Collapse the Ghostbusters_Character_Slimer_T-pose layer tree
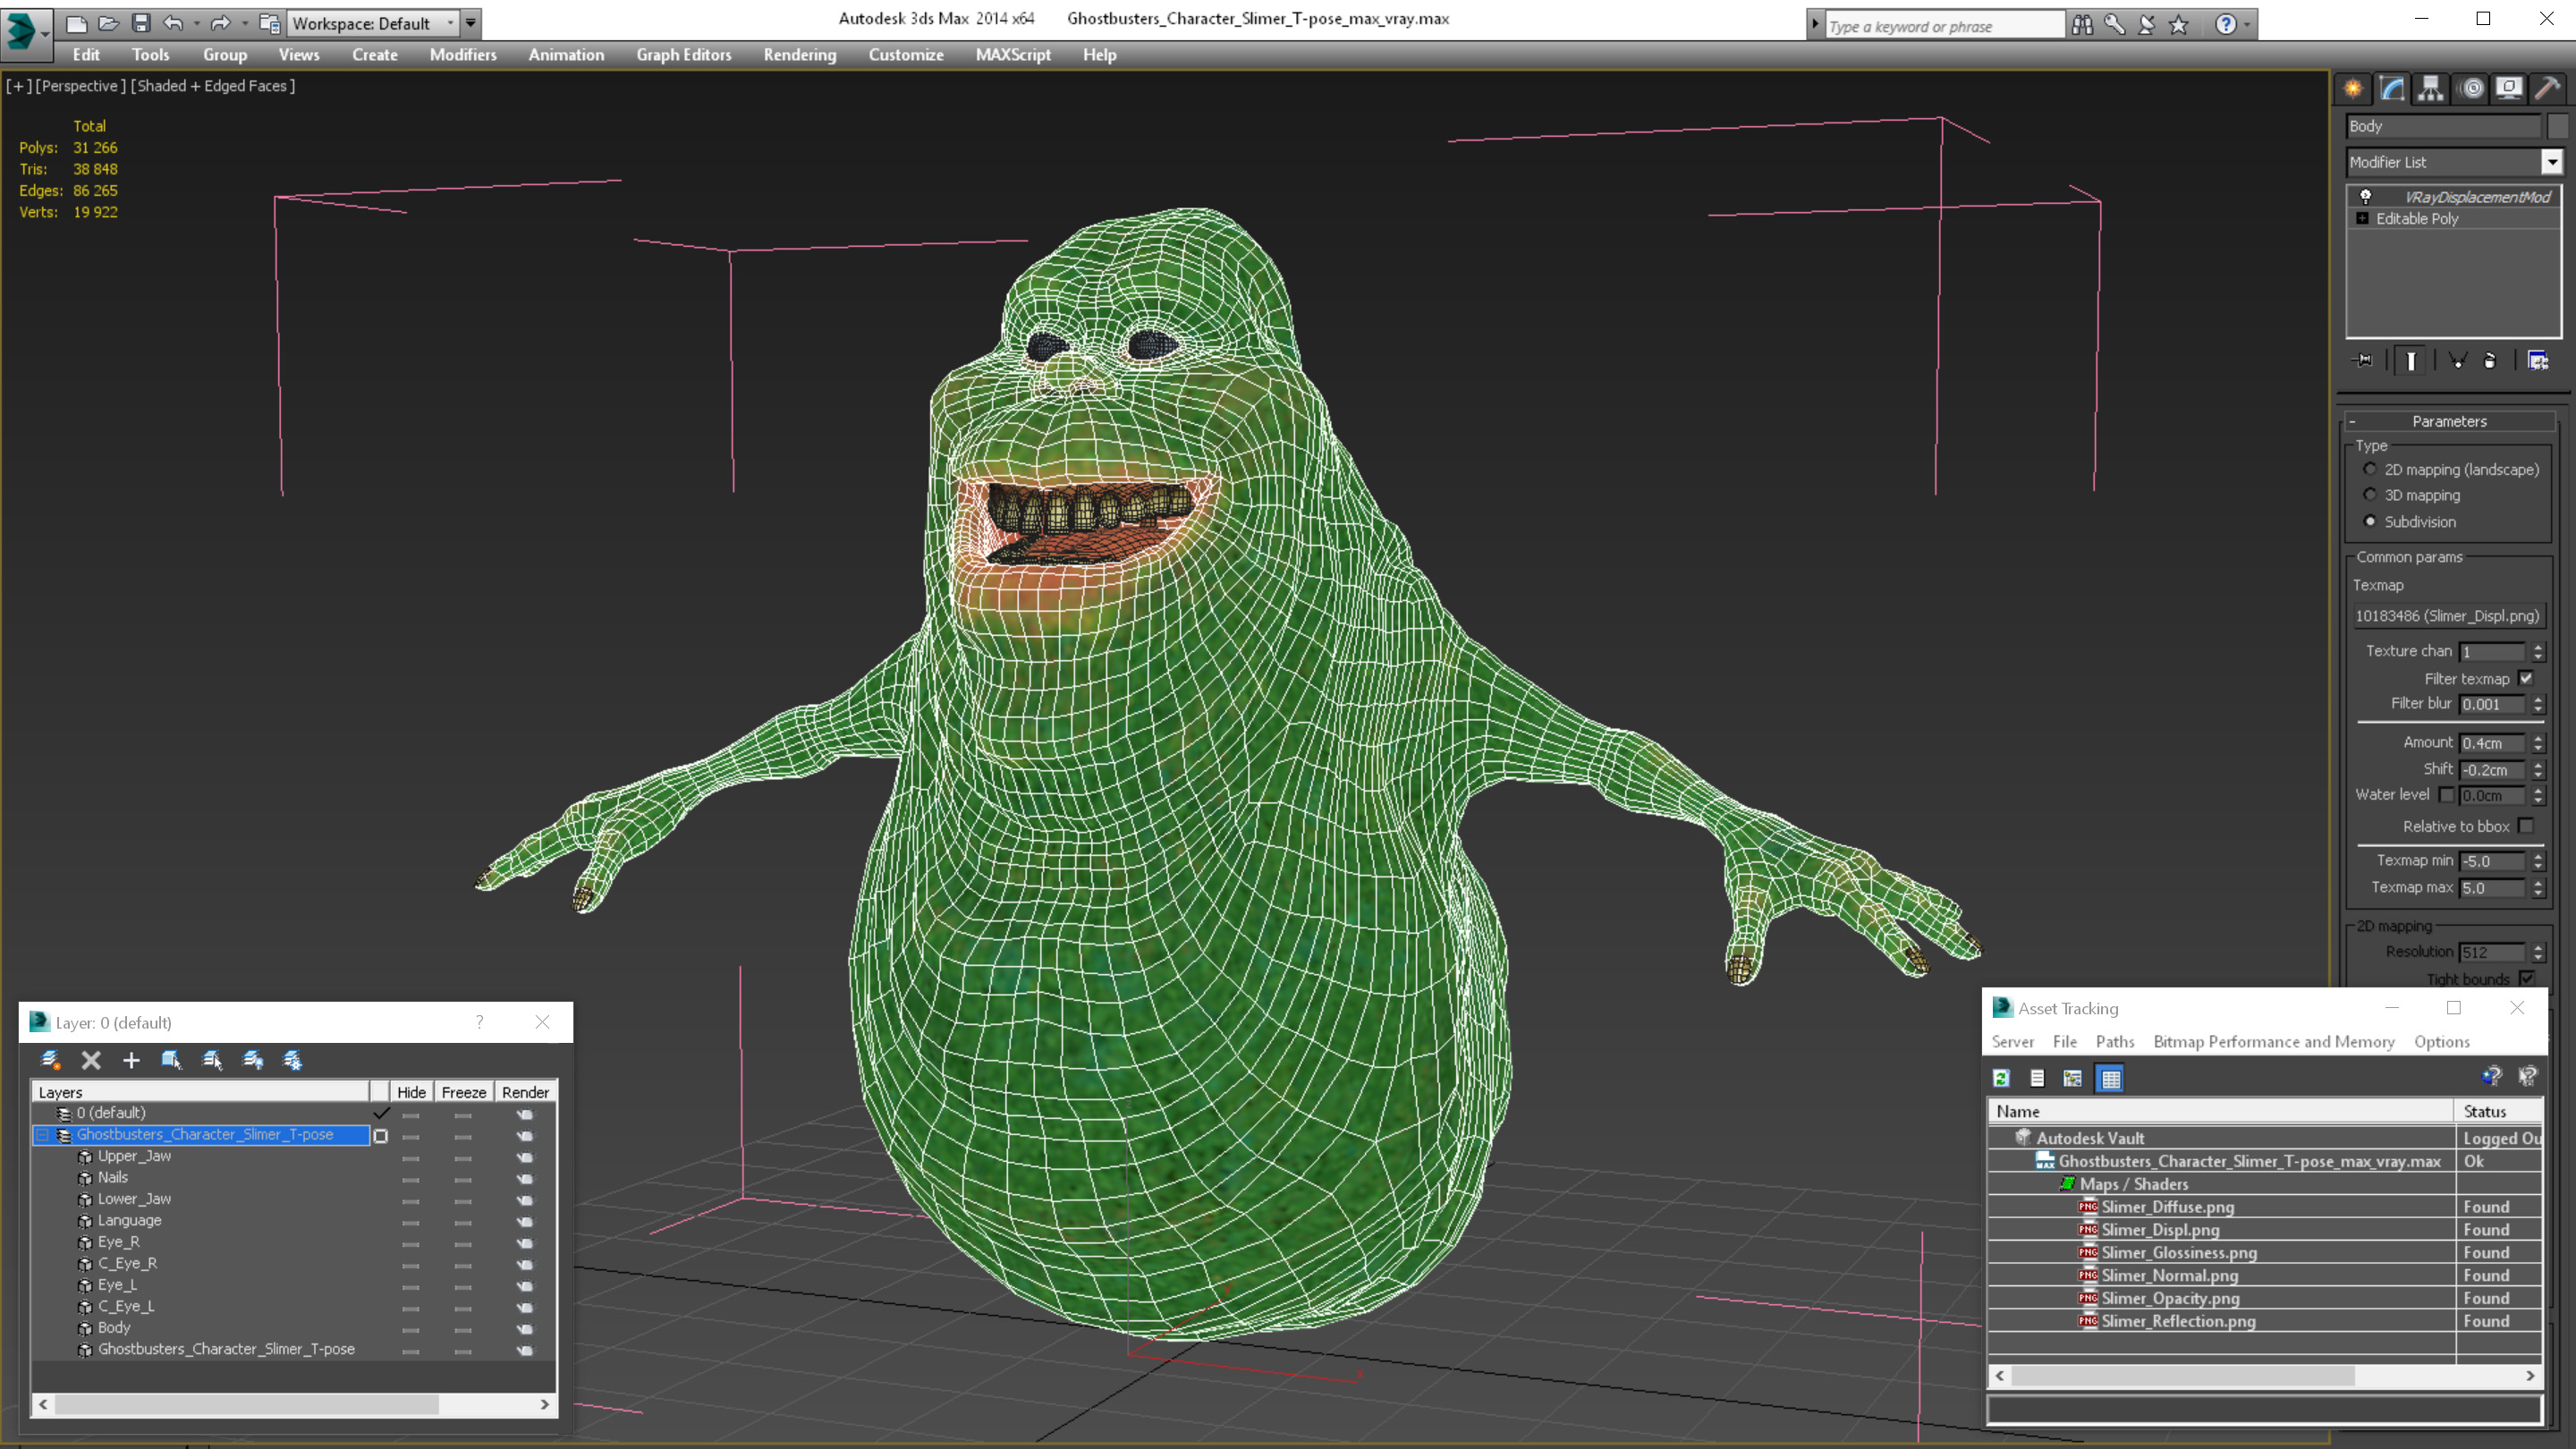 [43, 1135]
